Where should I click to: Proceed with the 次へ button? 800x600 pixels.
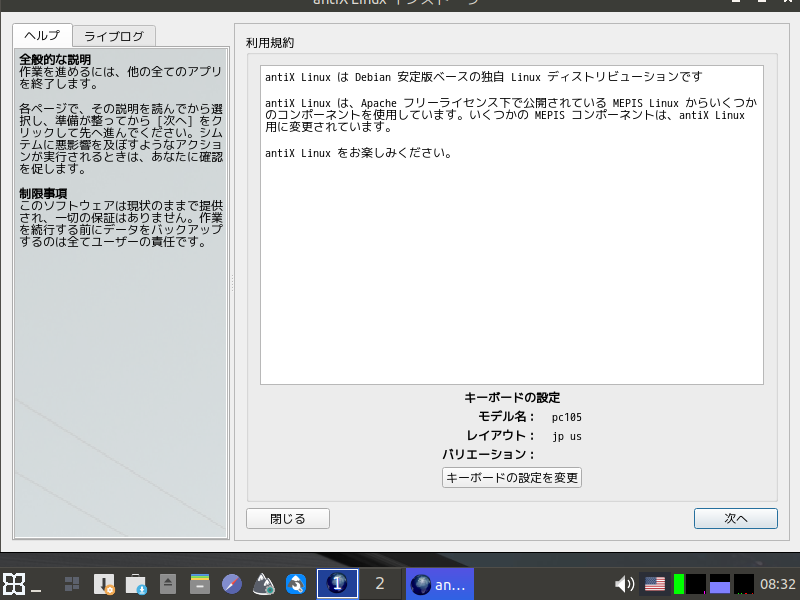pos(736,518)
